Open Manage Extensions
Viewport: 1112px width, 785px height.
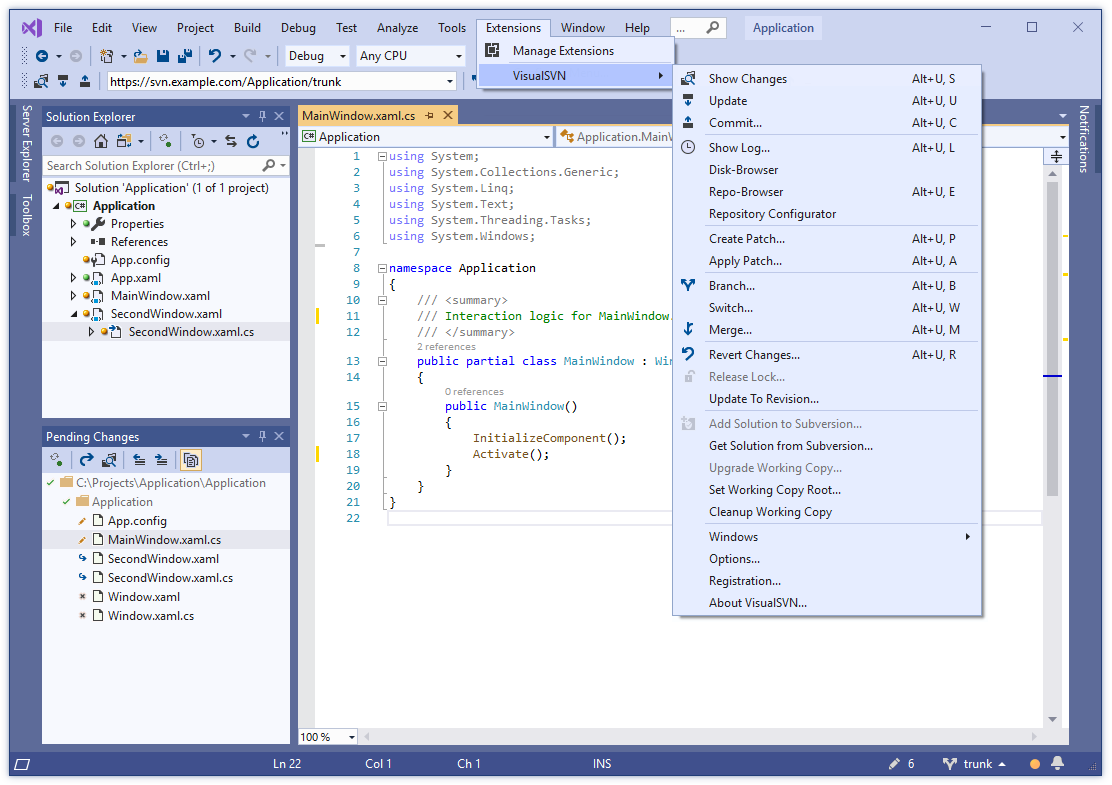(x=576, y=51)
